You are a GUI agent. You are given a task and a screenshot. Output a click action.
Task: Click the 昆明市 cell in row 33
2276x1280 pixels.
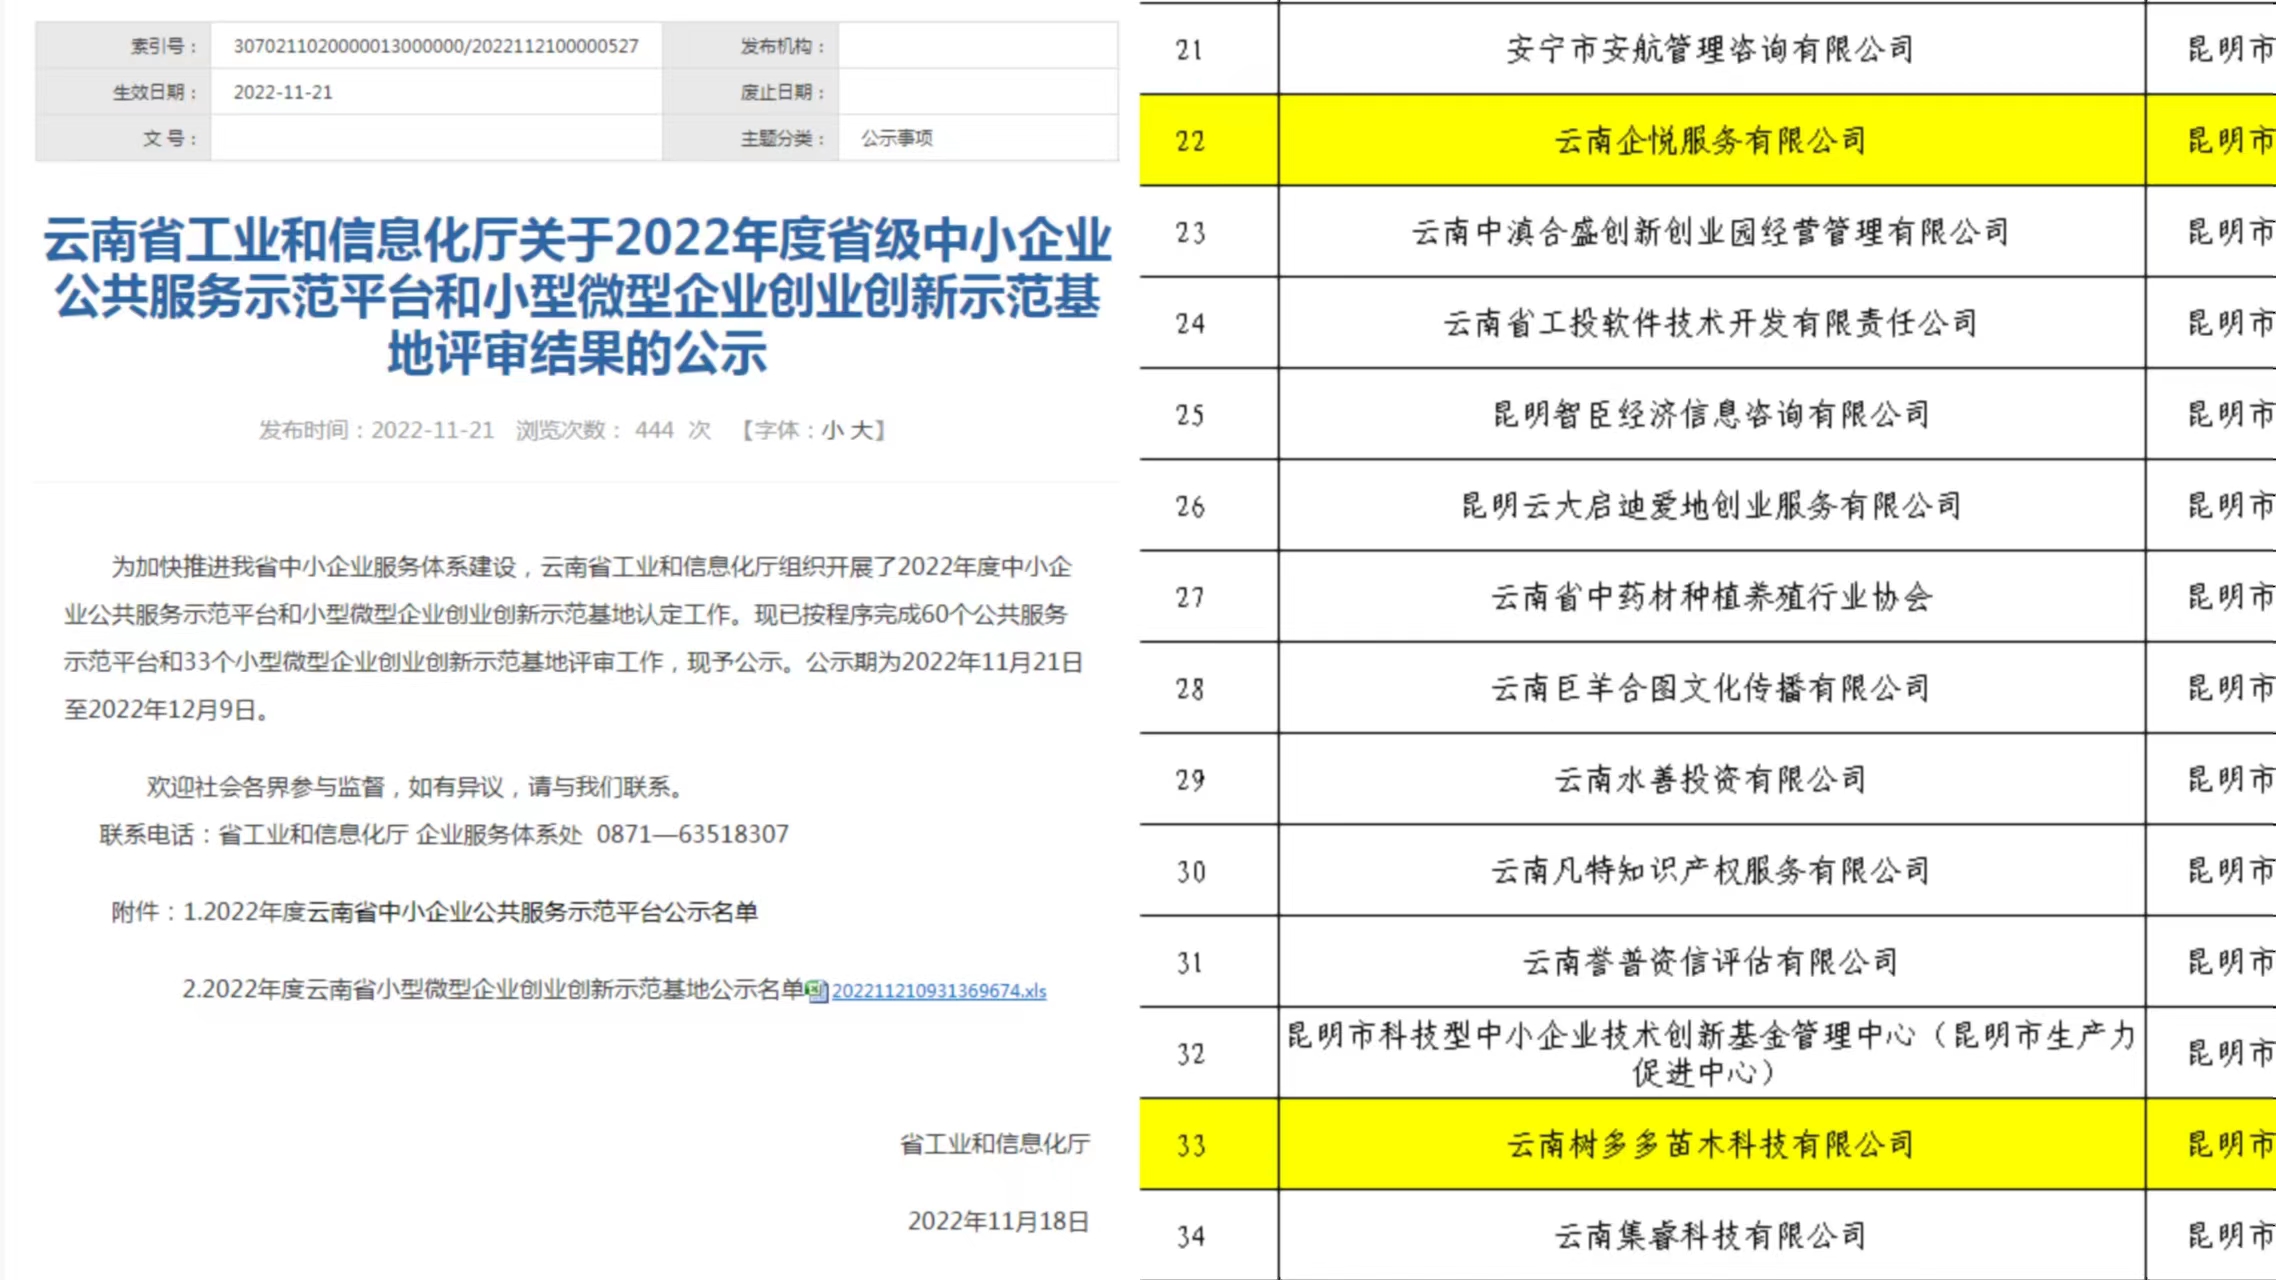(2212, 1144)
